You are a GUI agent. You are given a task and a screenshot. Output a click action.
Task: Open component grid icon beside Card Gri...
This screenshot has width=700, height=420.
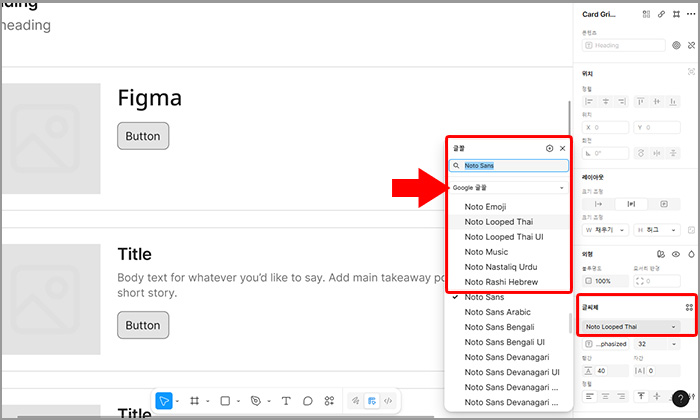tap(646, 14)
